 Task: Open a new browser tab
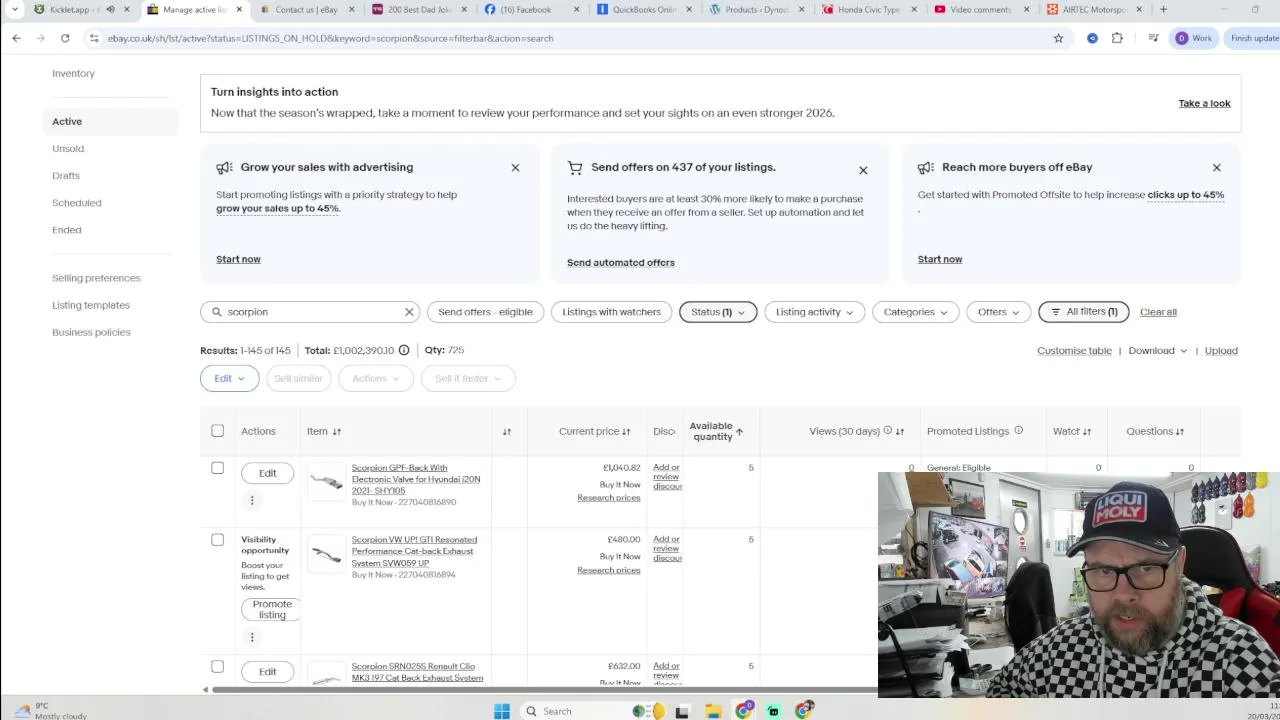1163,9
